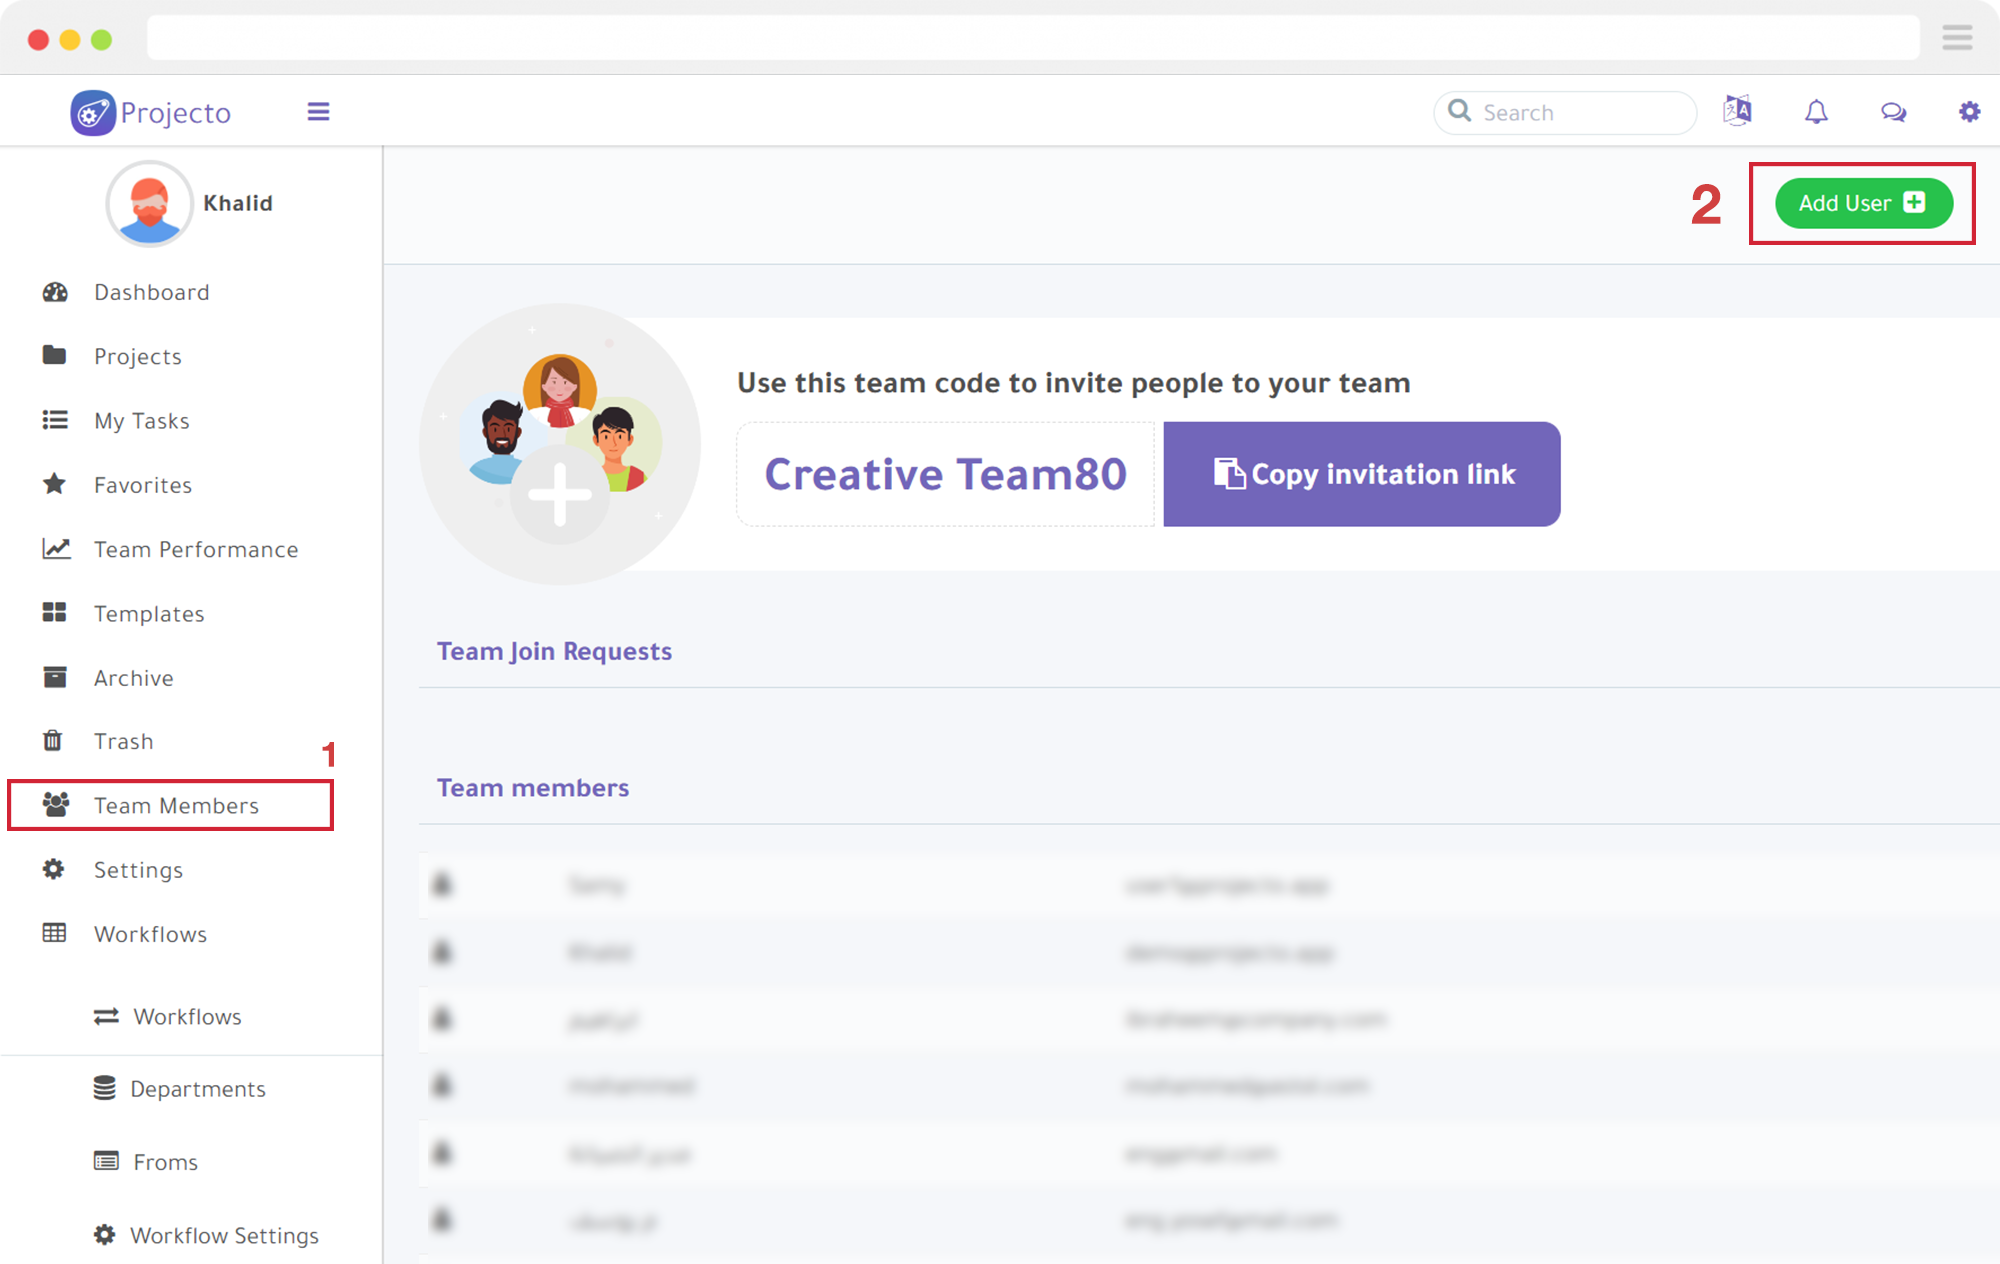Click the Creative Team80 team code
This screenshot has width=2000, height=1264.
[946, 474]
